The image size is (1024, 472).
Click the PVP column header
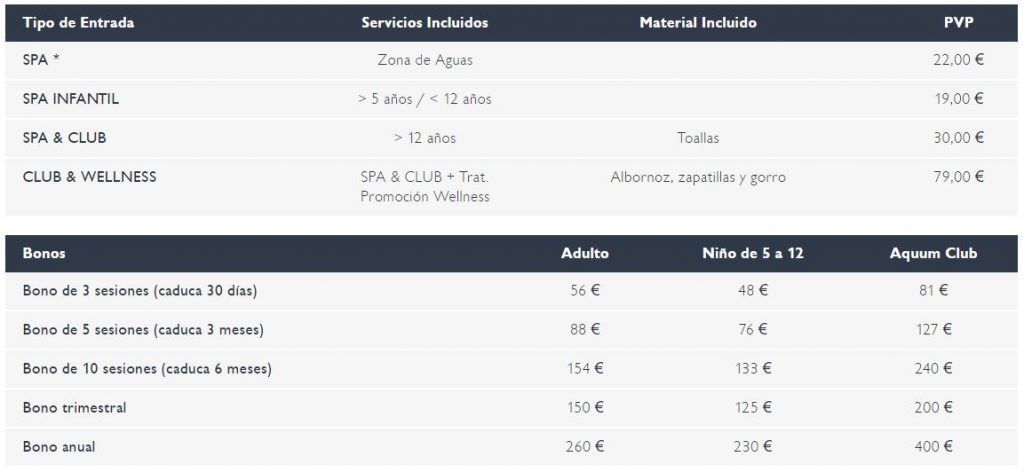[x=959, y=23]
